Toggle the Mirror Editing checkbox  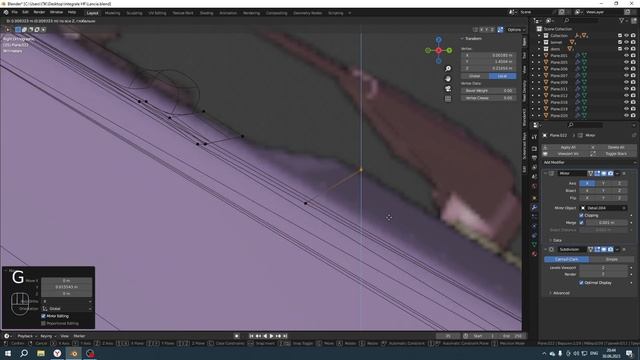tap(43, 316)
